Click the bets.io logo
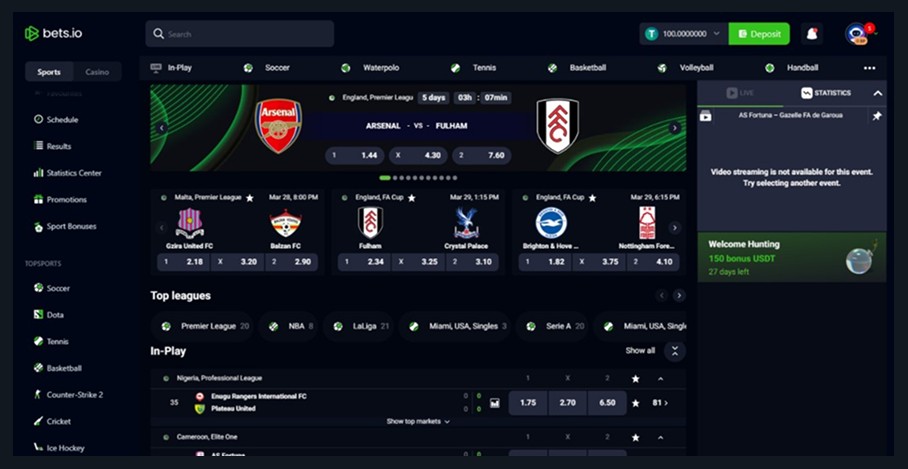 pos(54,34)
